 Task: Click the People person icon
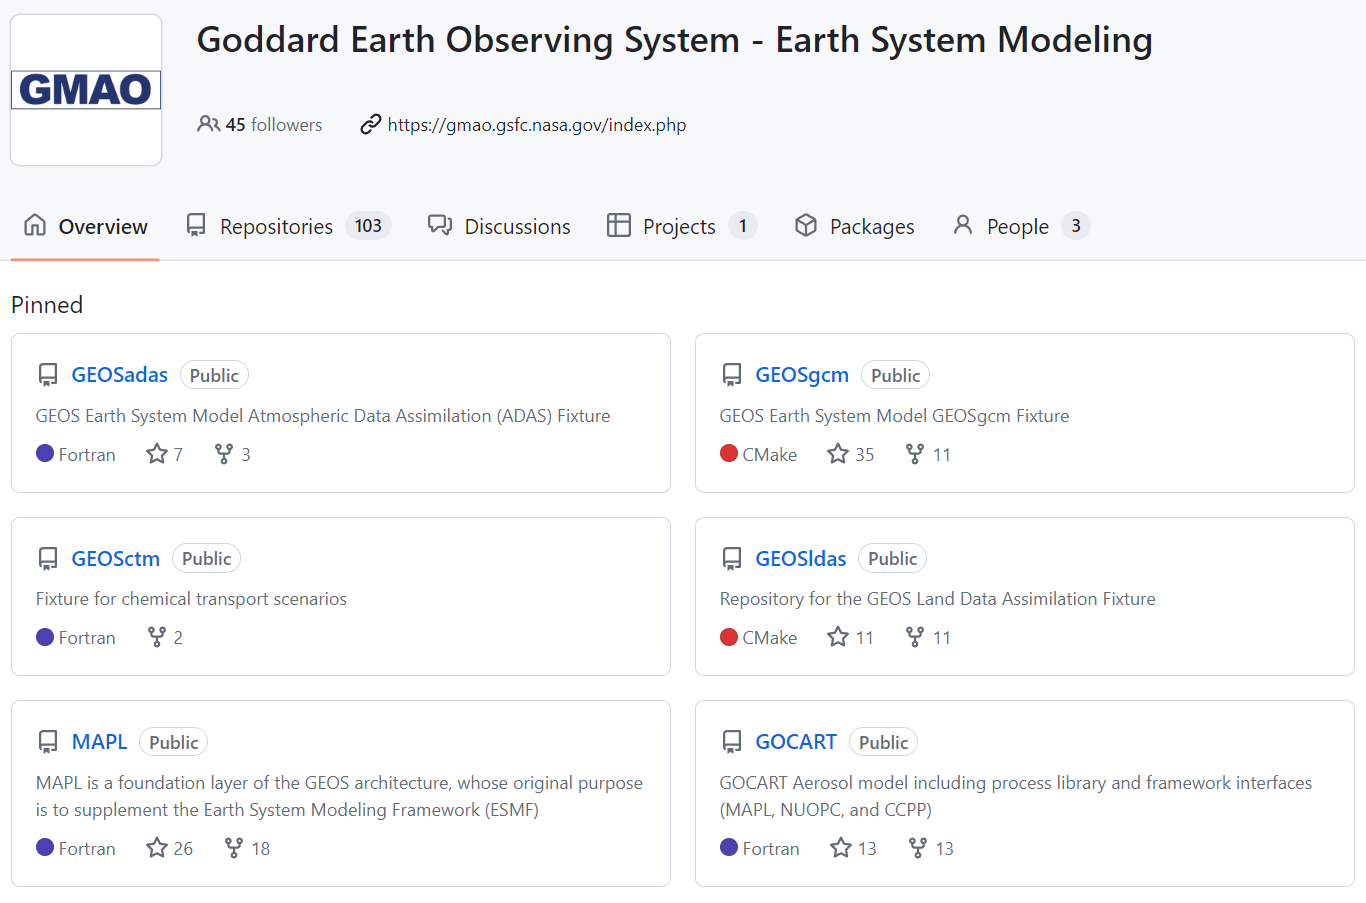(x=963, y=225)
